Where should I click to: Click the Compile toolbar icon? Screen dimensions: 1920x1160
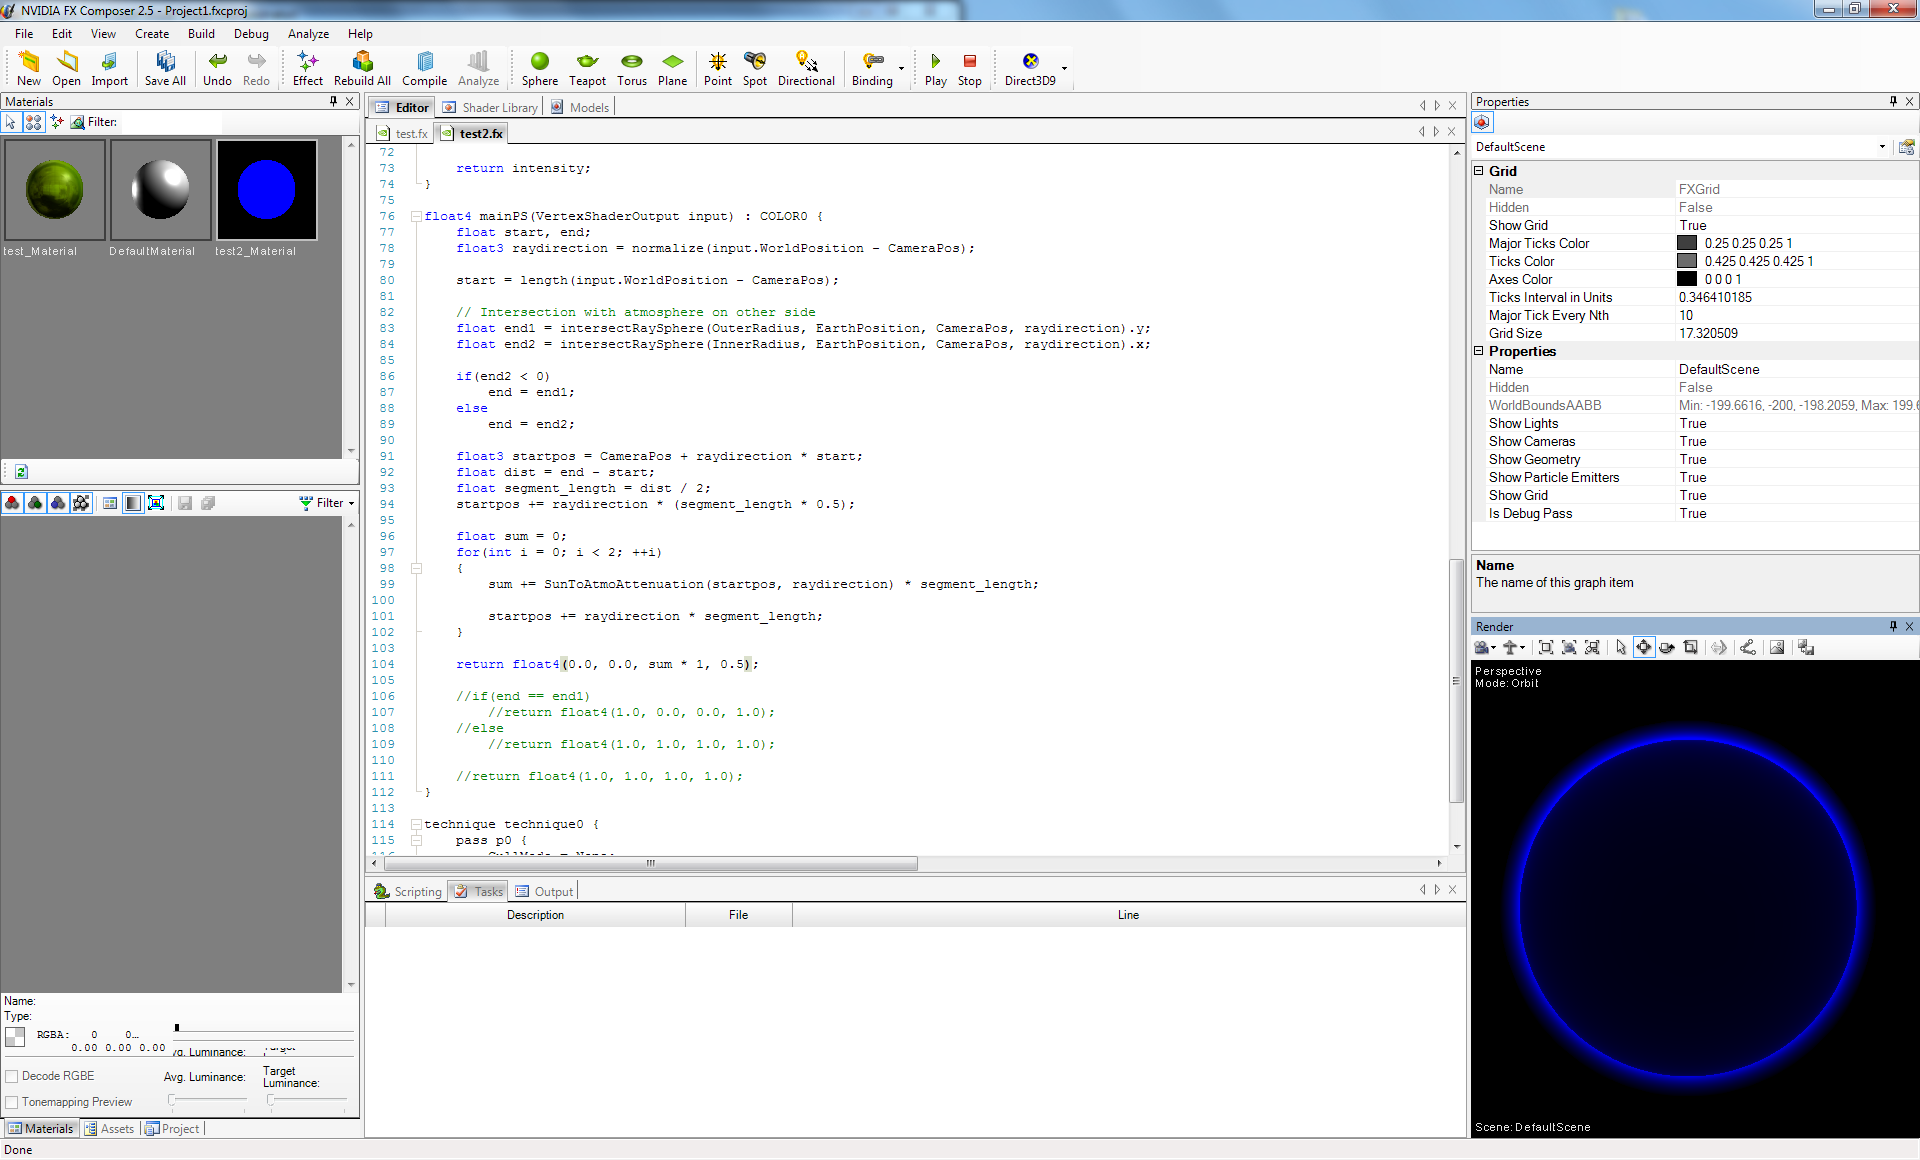tap(424, 68)
